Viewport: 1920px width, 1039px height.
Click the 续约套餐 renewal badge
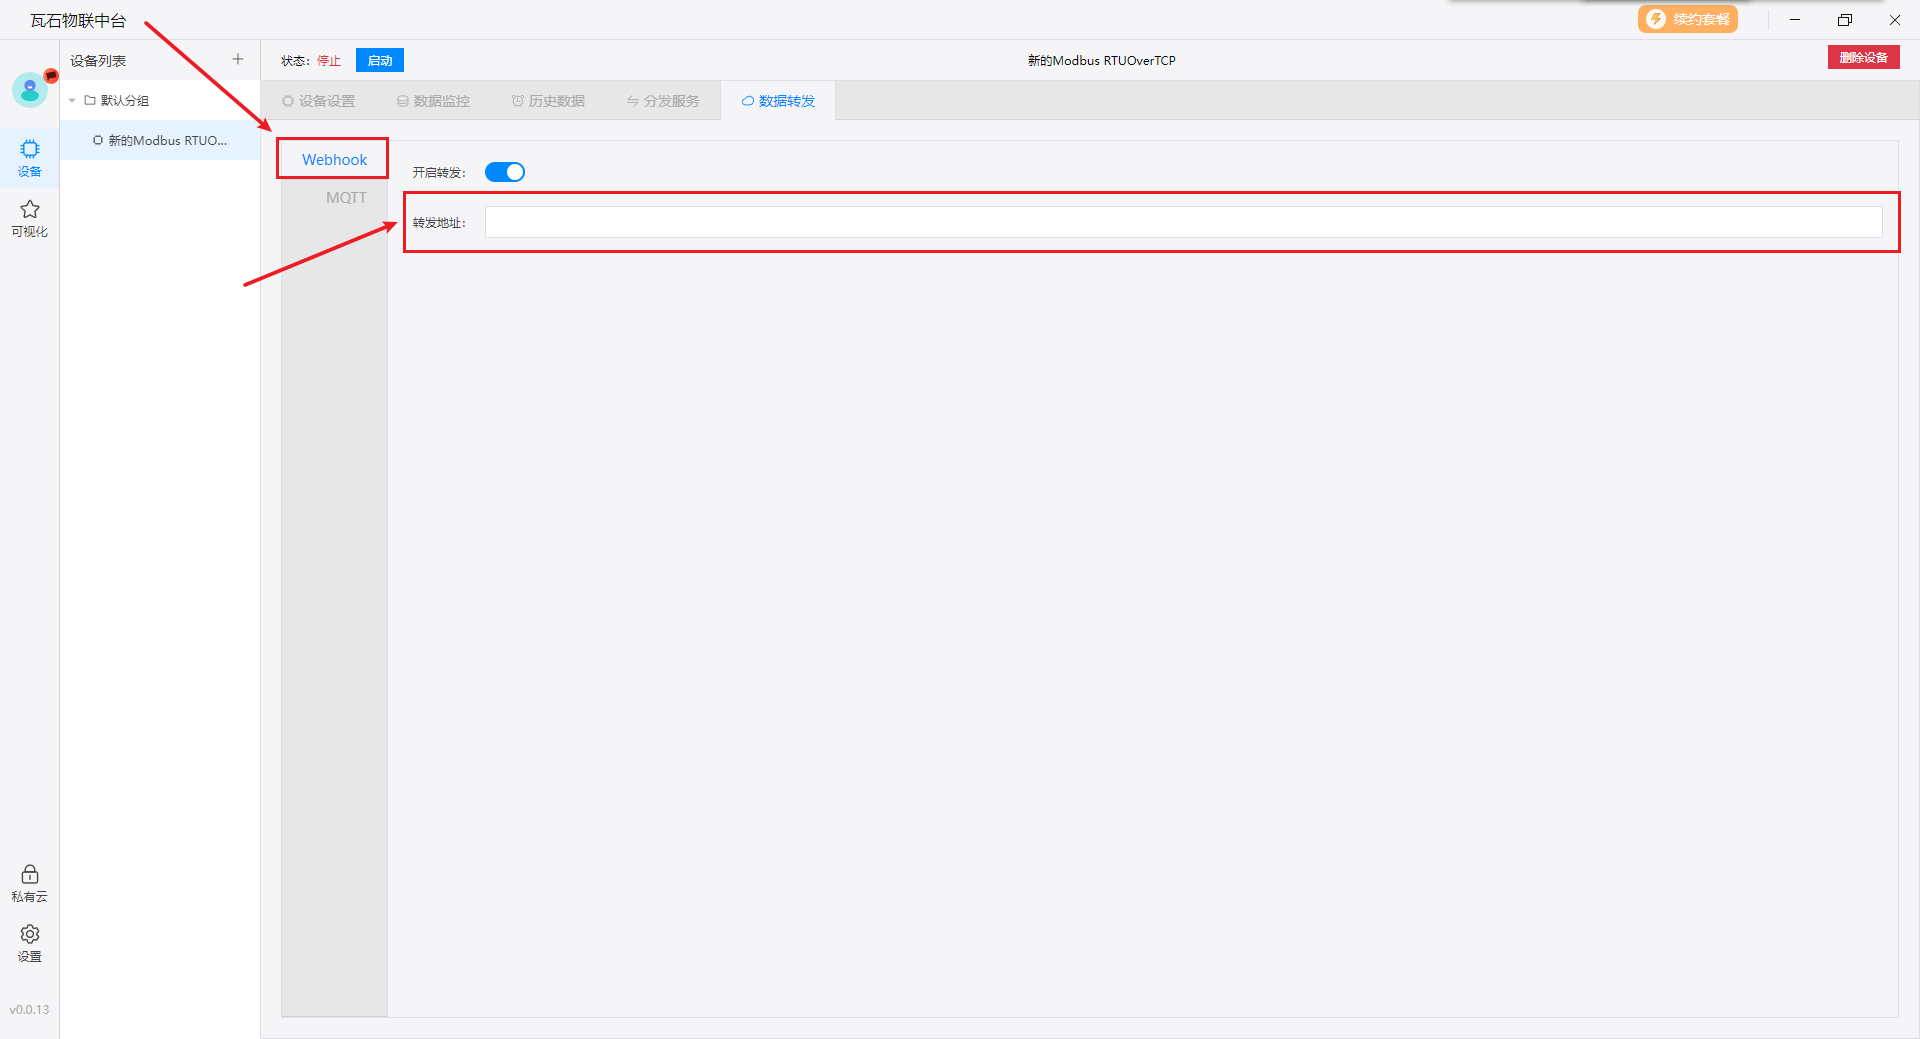point(1687,20)
